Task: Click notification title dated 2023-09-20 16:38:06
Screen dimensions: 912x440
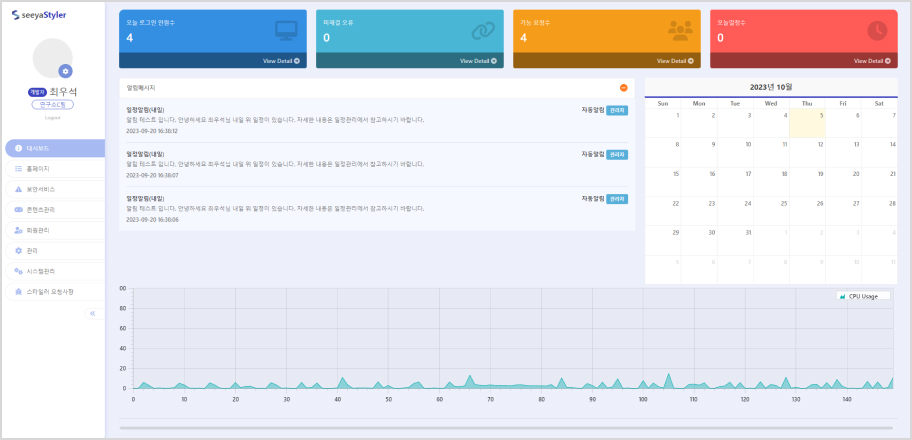Action: coord(145,198)
